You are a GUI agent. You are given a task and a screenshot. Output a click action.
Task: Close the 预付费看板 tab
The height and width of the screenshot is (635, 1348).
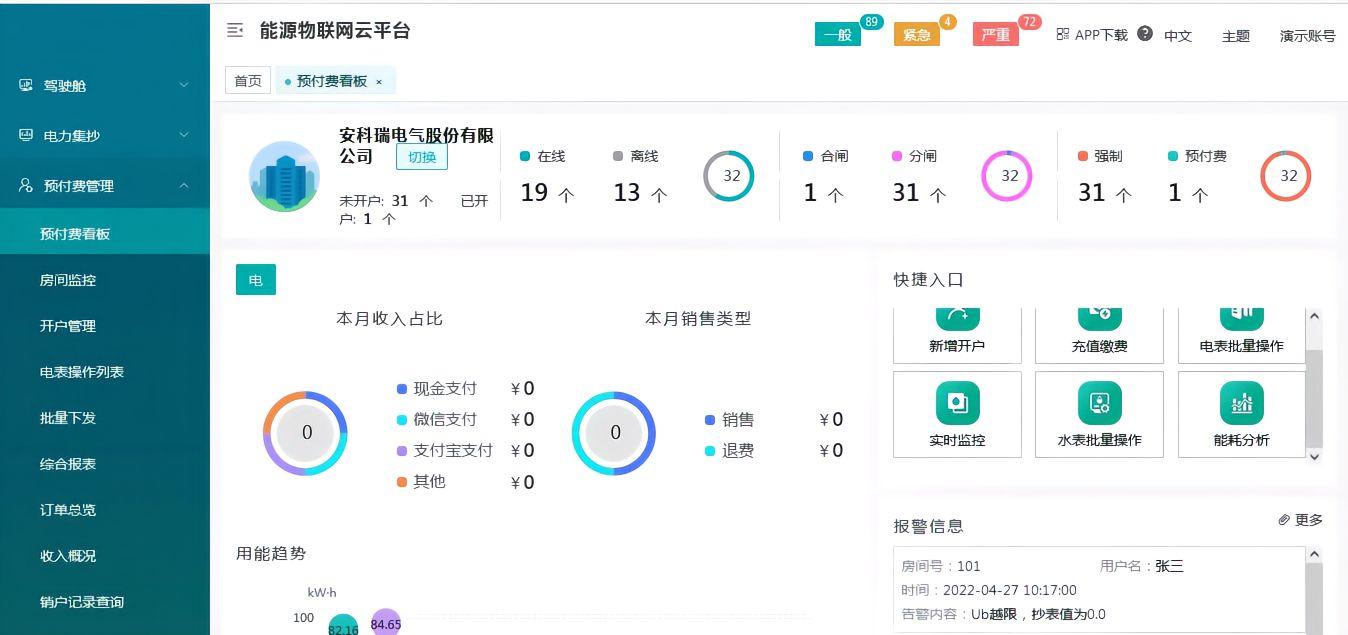click(379, 82)
